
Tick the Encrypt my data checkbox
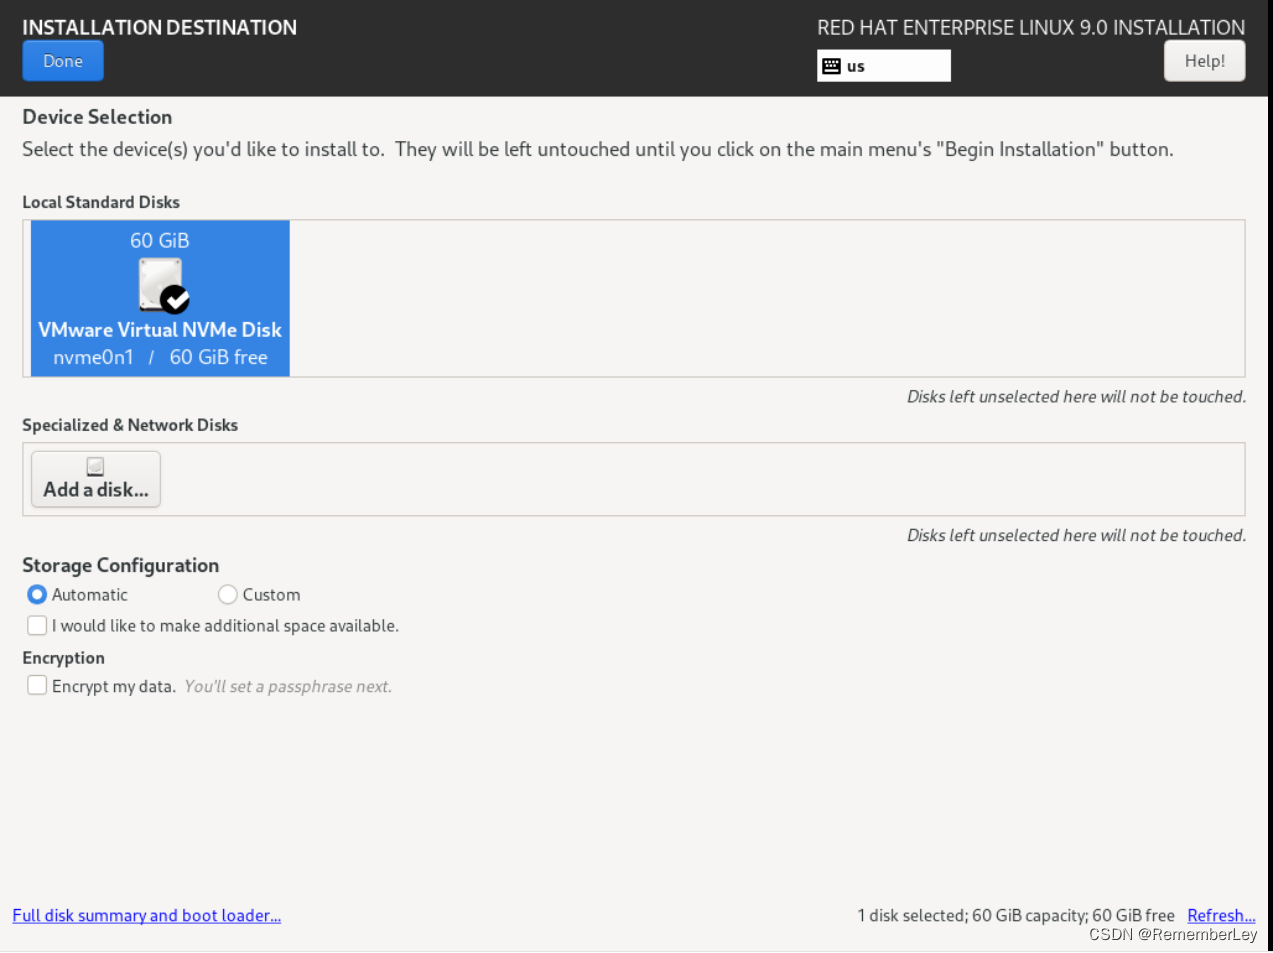(x=37, y=685)
